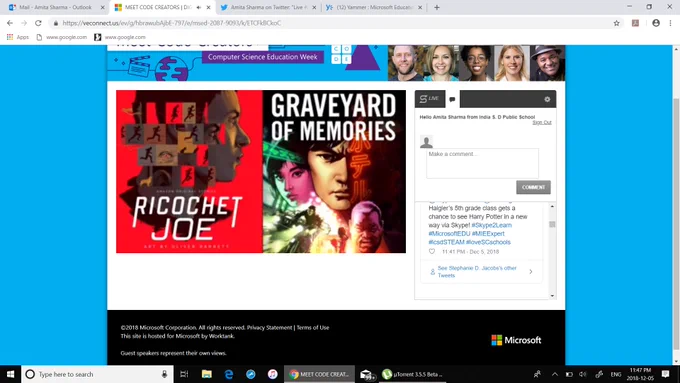Open the Apps bookmarks shortcut
The image size is (680, 383).
(18, 37)
